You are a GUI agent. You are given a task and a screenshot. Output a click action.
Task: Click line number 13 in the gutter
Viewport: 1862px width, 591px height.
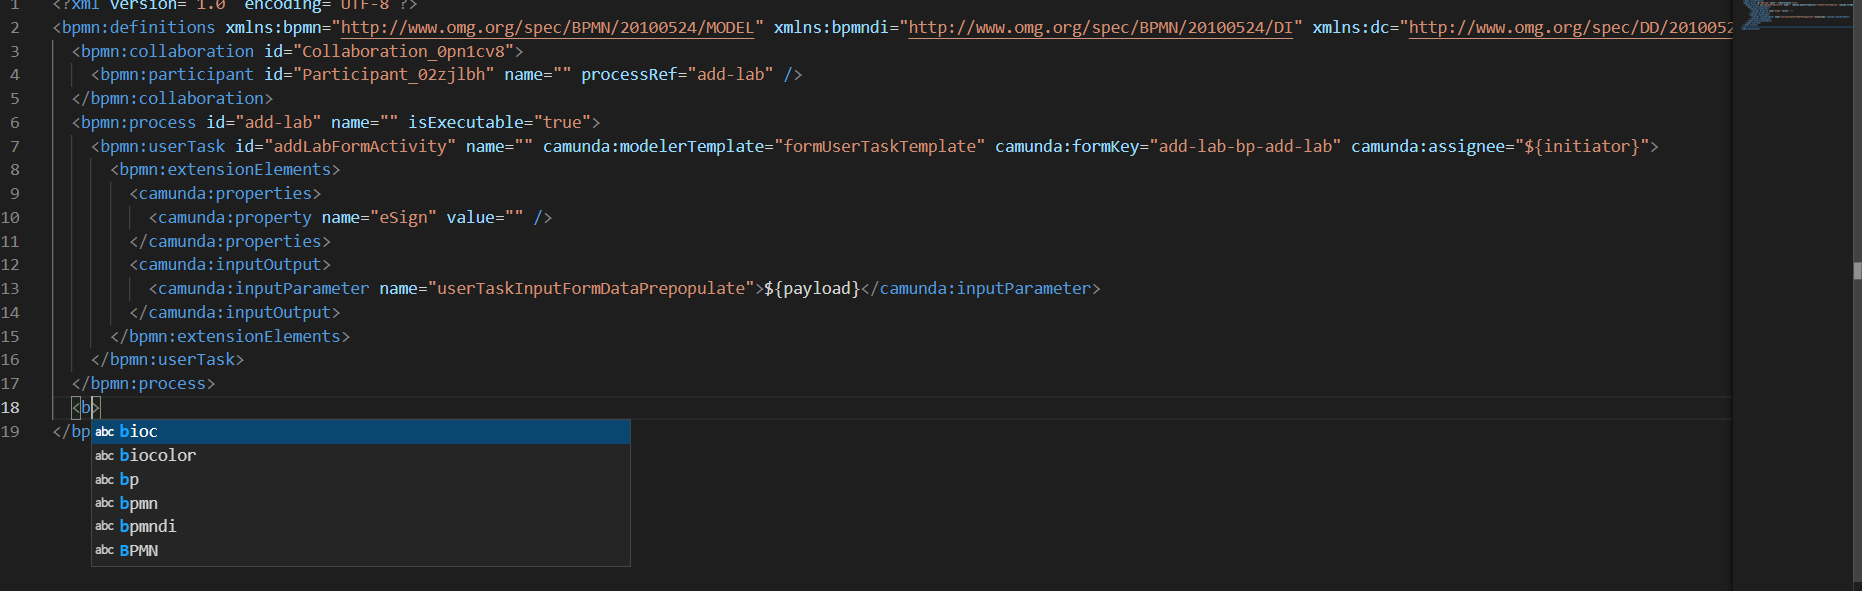point(10,288)
